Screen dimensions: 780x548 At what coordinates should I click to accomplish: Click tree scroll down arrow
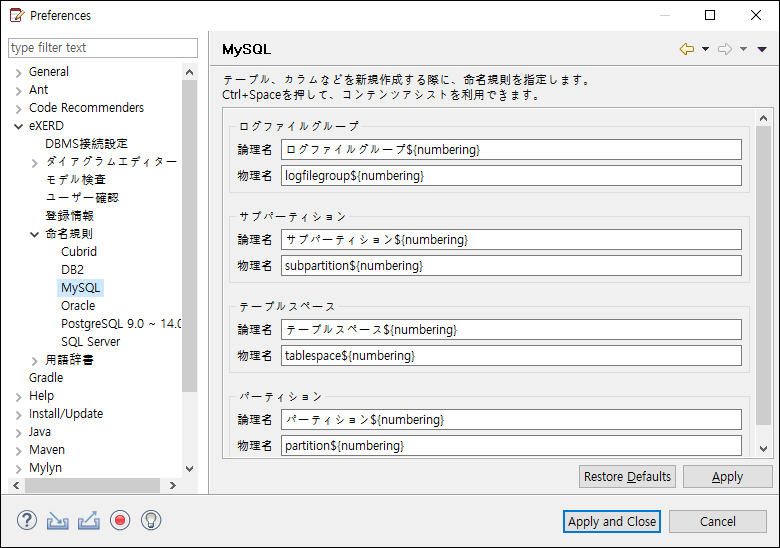pyautogui.click(x=190, y=468)
